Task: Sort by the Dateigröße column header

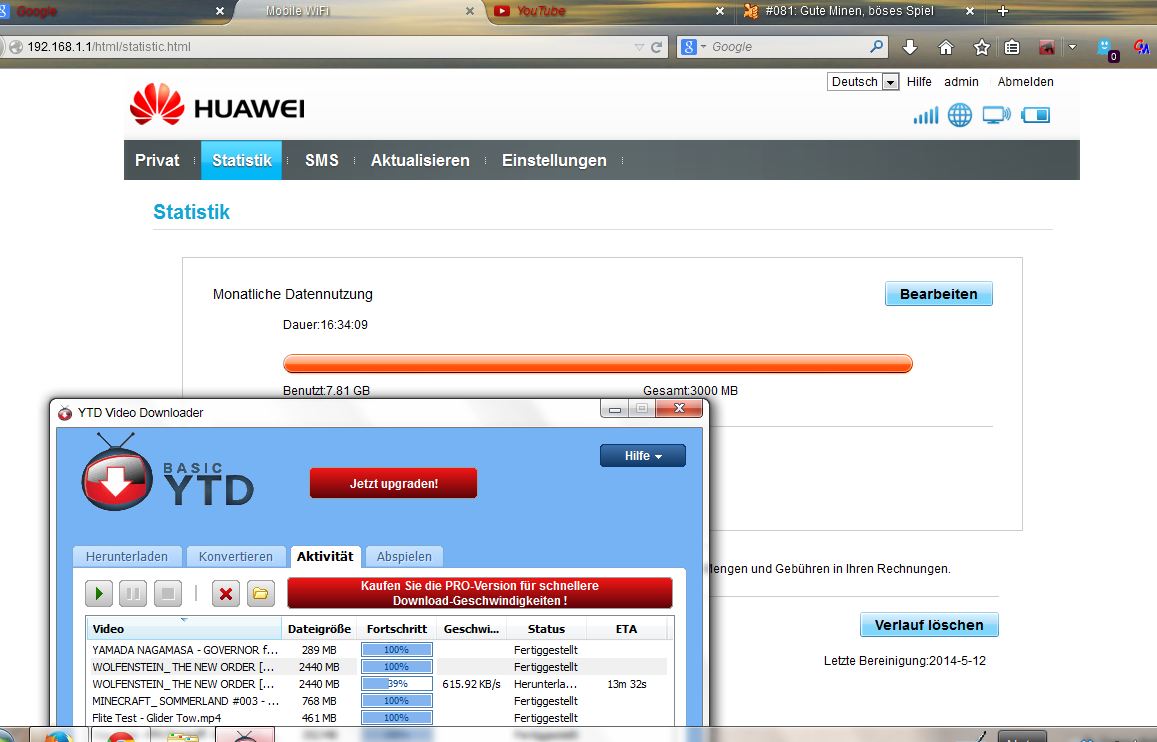Action: pos(319,628)
